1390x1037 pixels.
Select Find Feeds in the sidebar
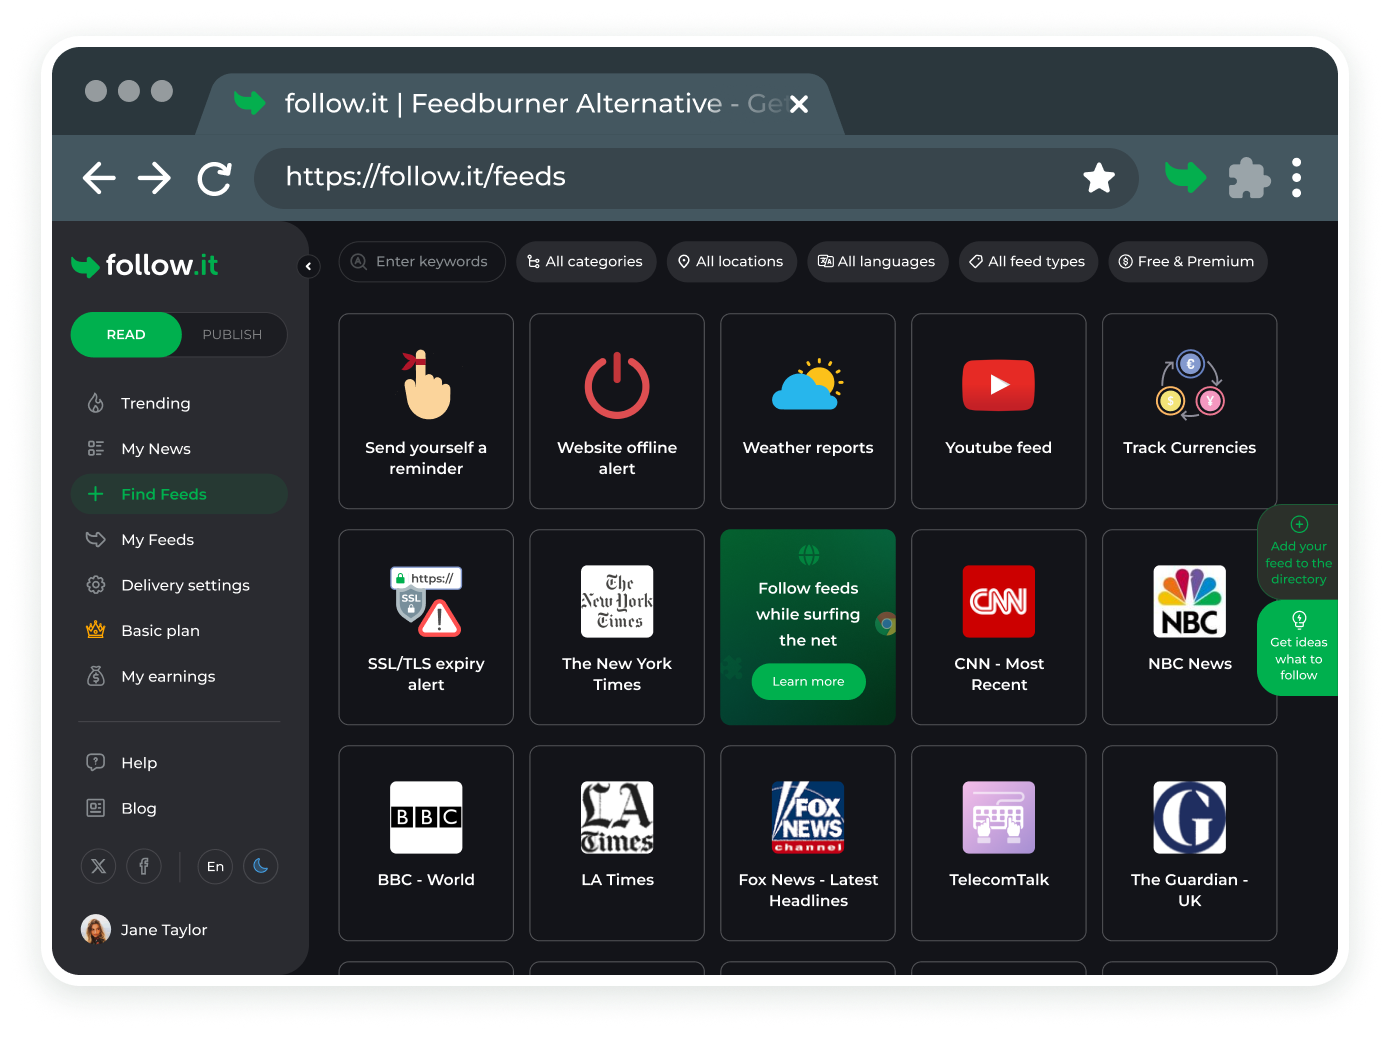(x=179, y=494)
